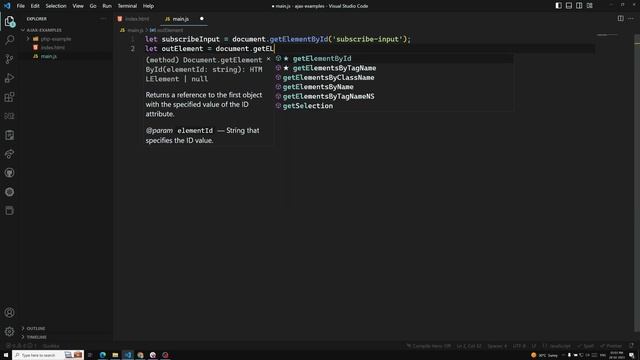
Task: Click VS Code icon in taskbar
Action: click(x=128, y=355)
